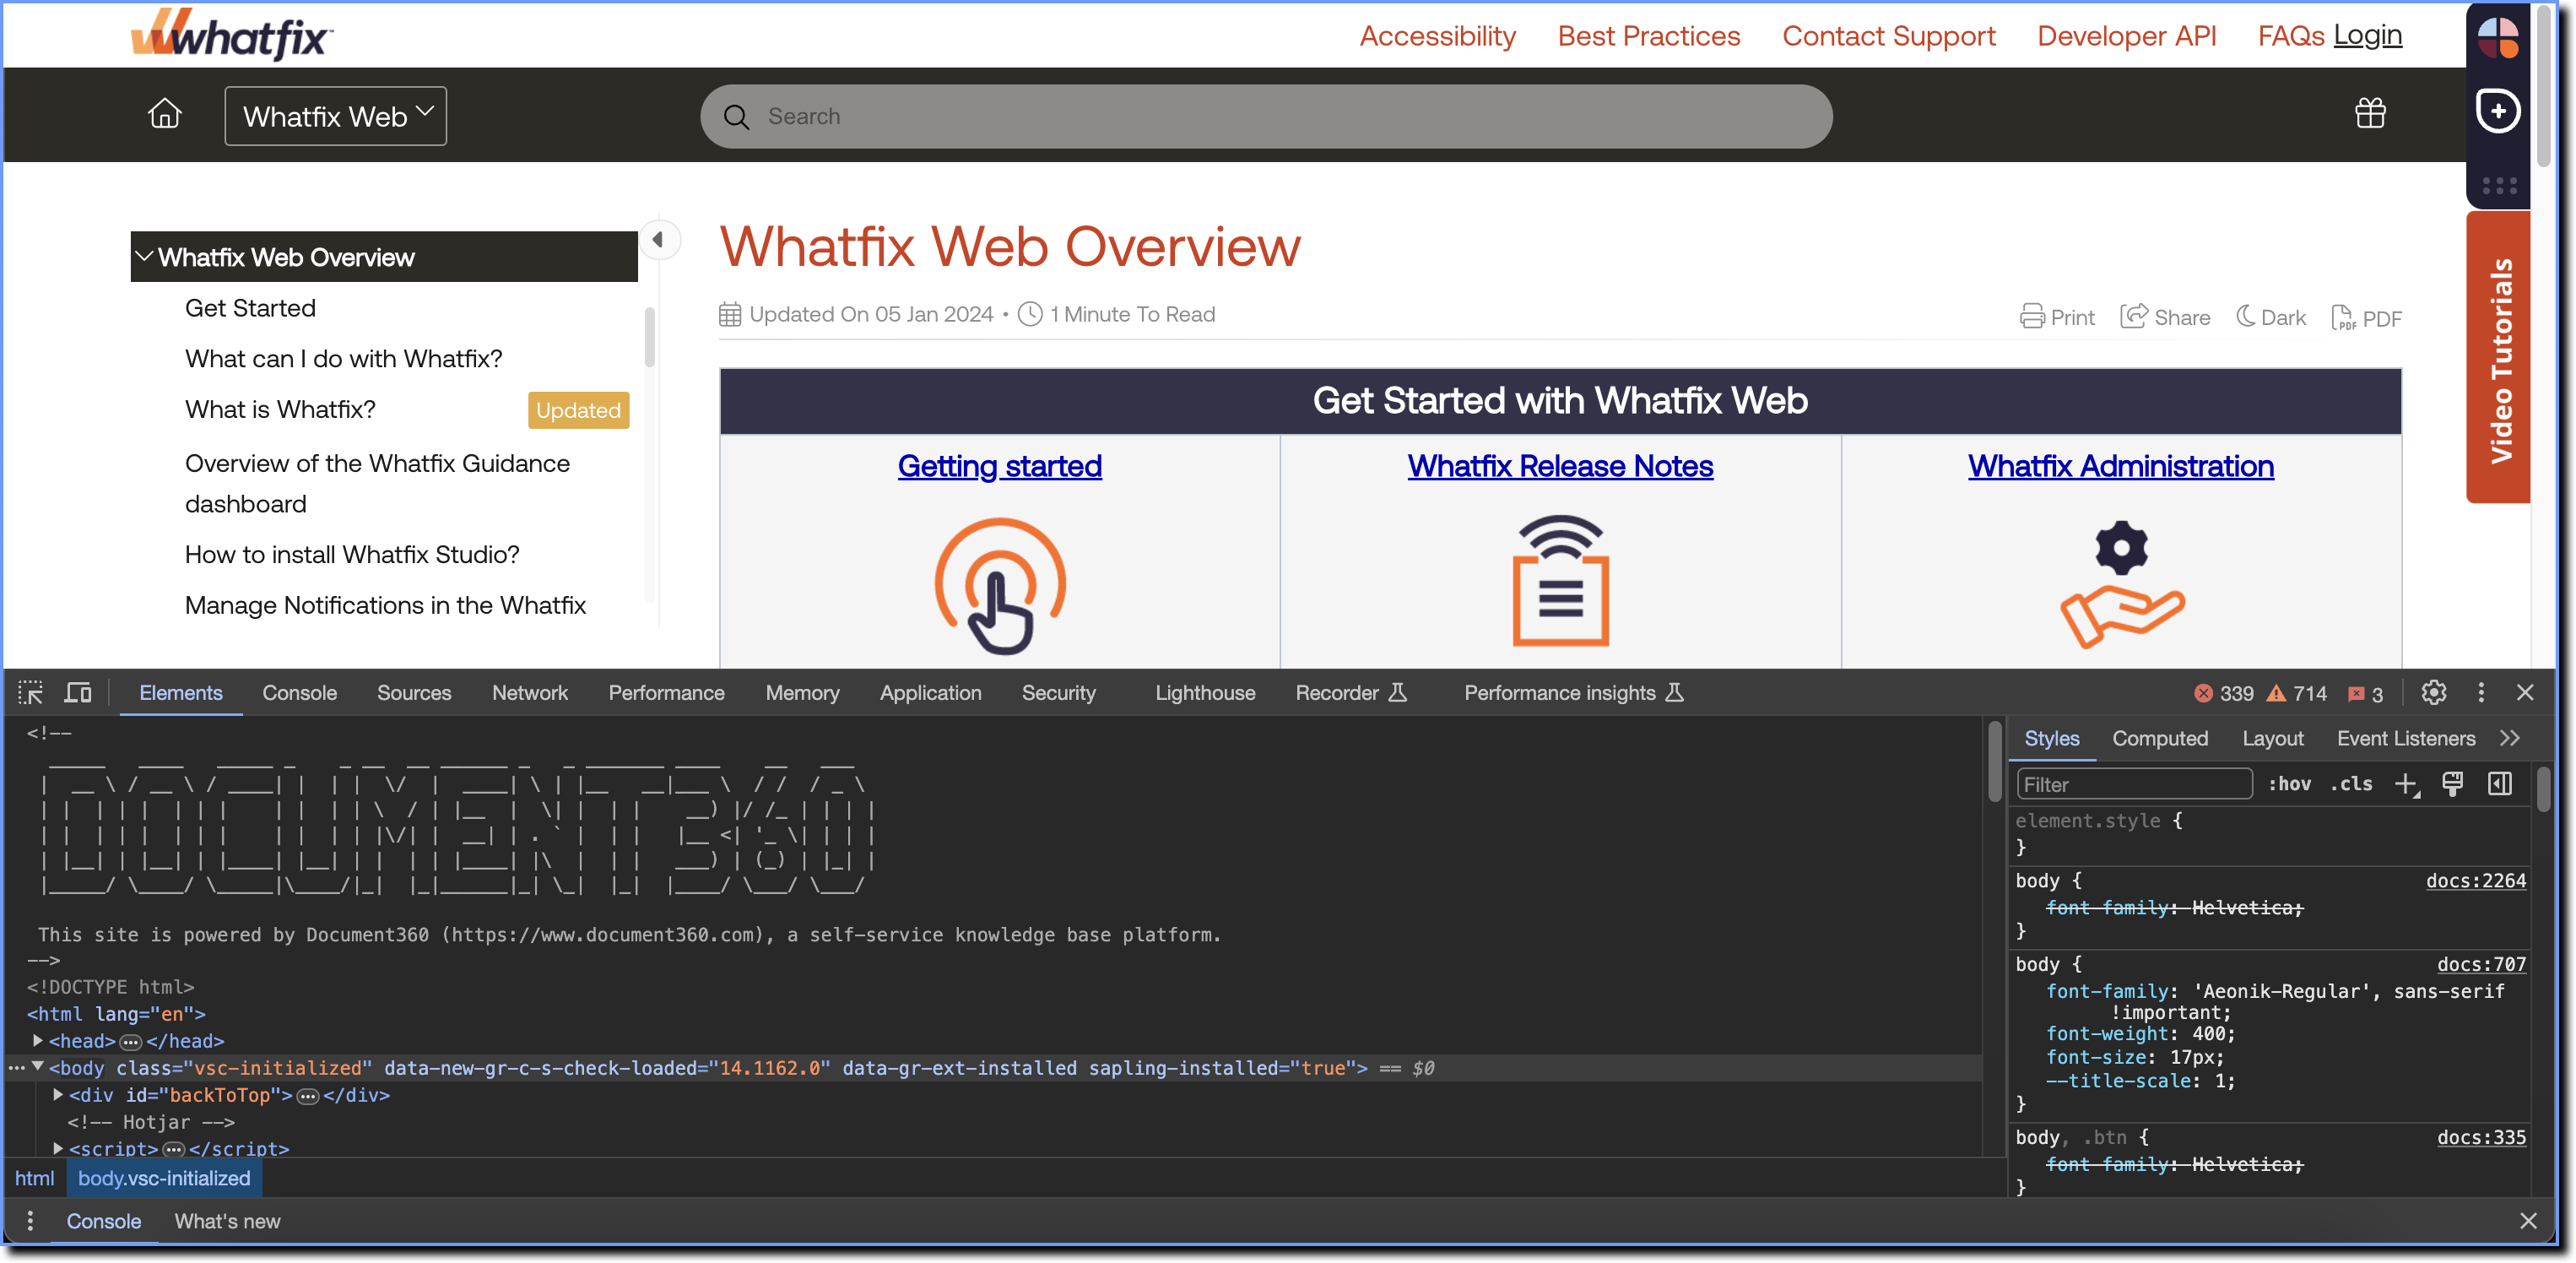
Task: Click the Share article button
Action: click(x=2164, y=317)
